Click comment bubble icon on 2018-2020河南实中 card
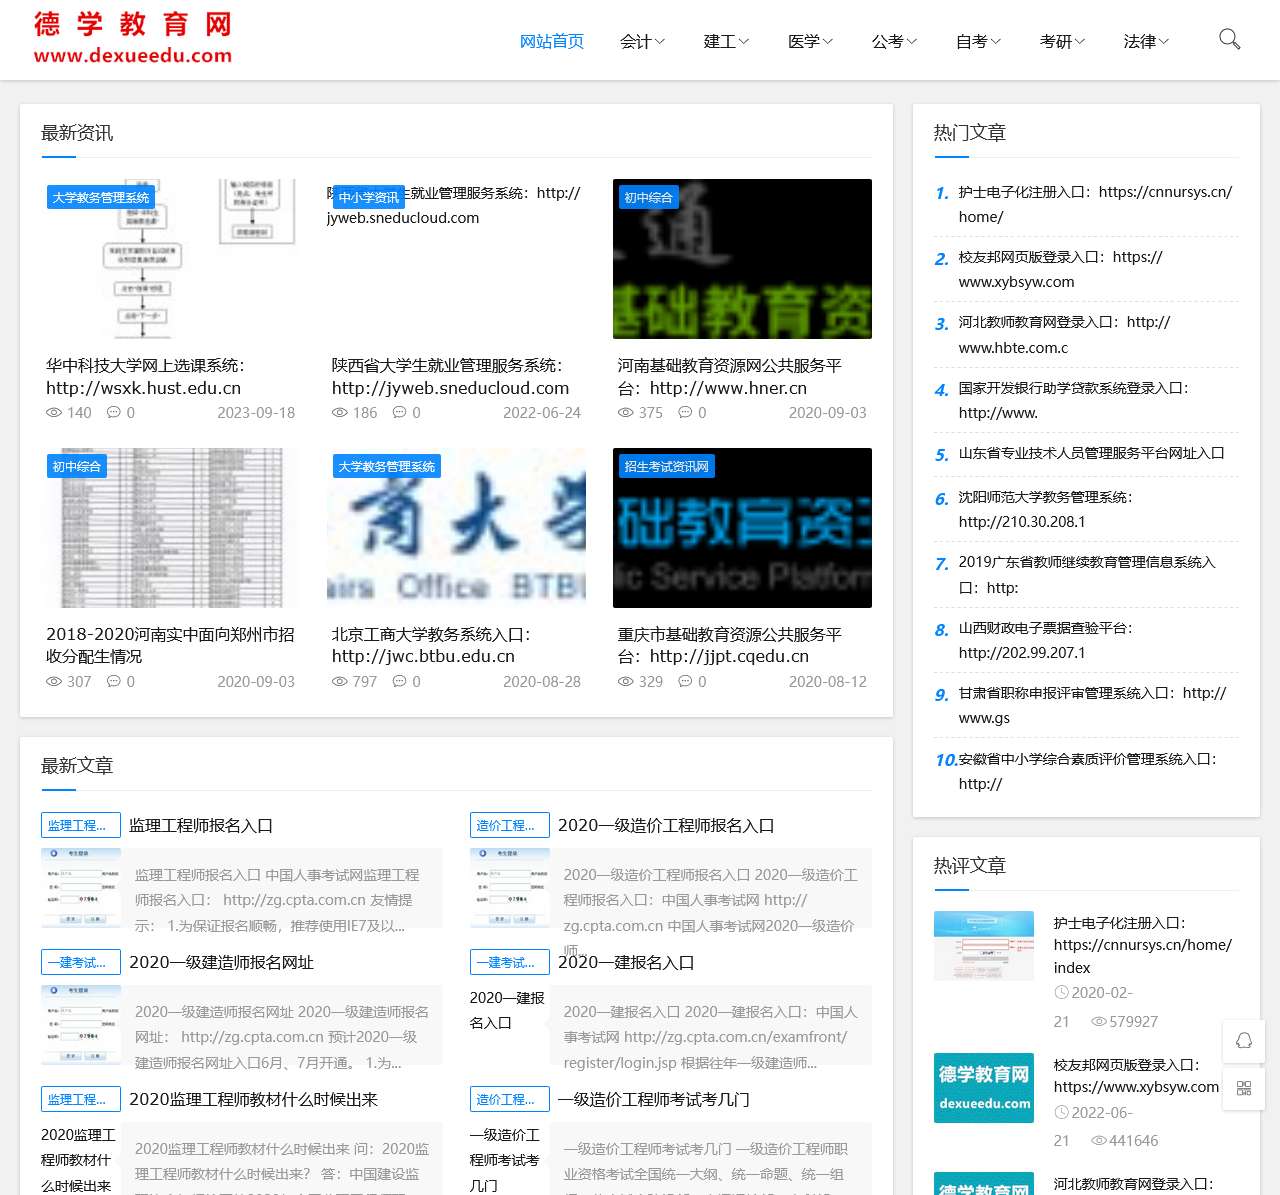The height and width of the screenshot is (1195, 1280). 114,681
